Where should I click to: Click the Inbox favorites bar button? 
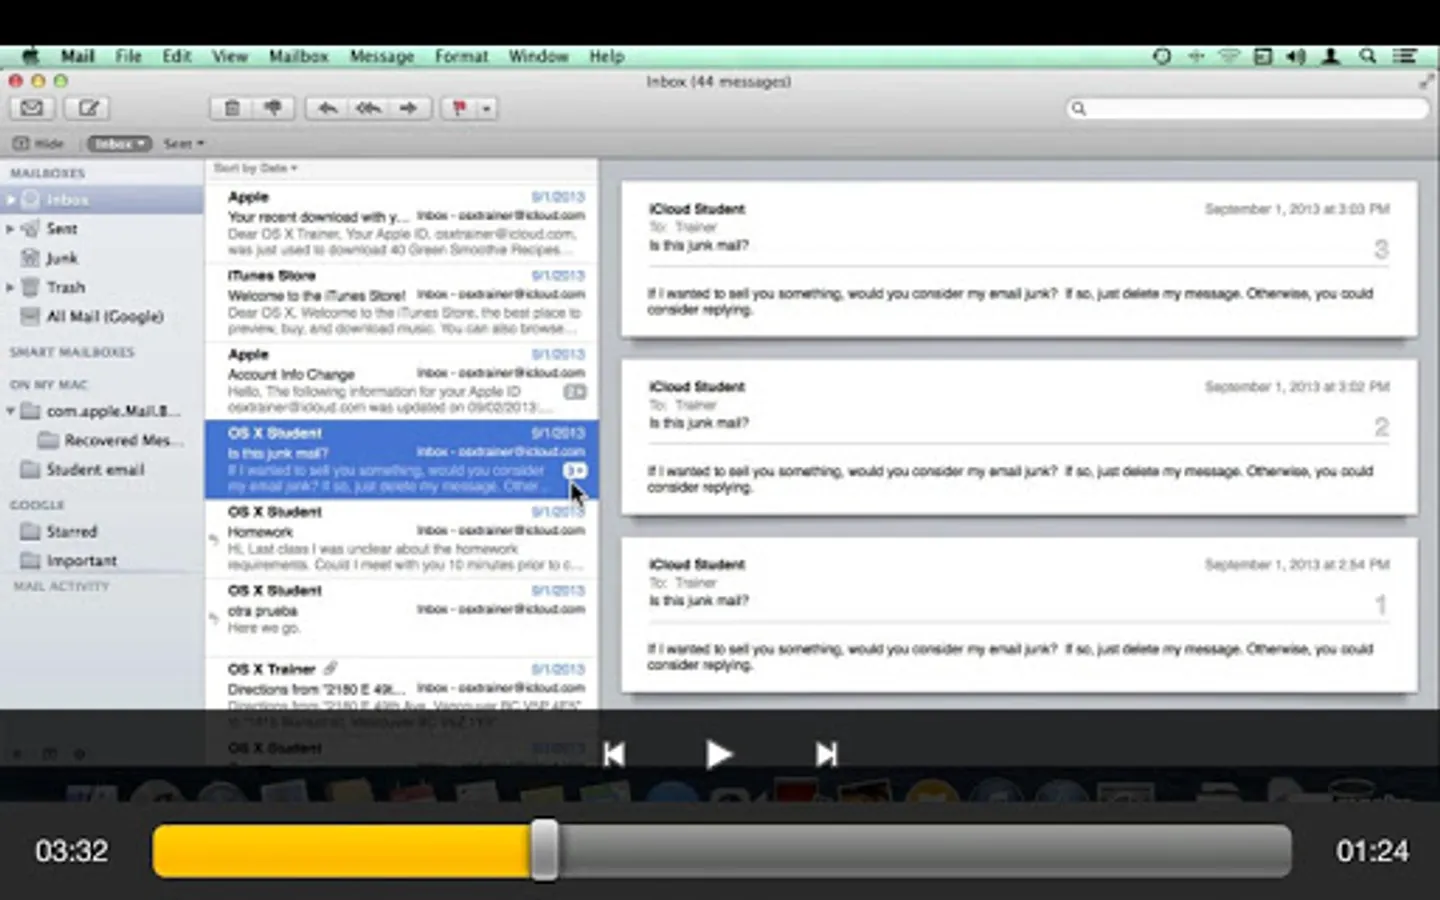point(119,144)
